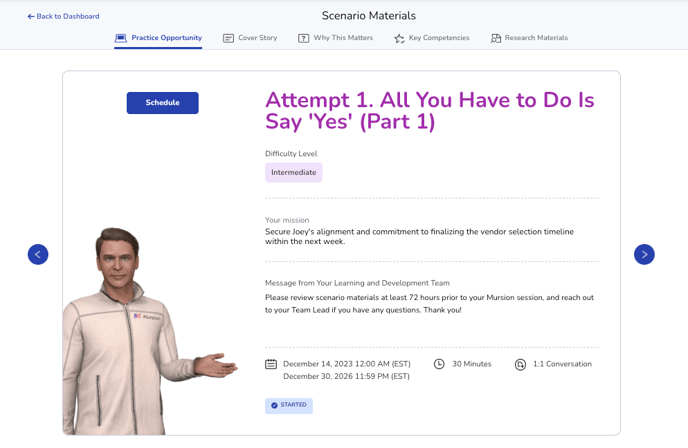
Task: Click the Why This Matters question icon
Action: point(303,38)
